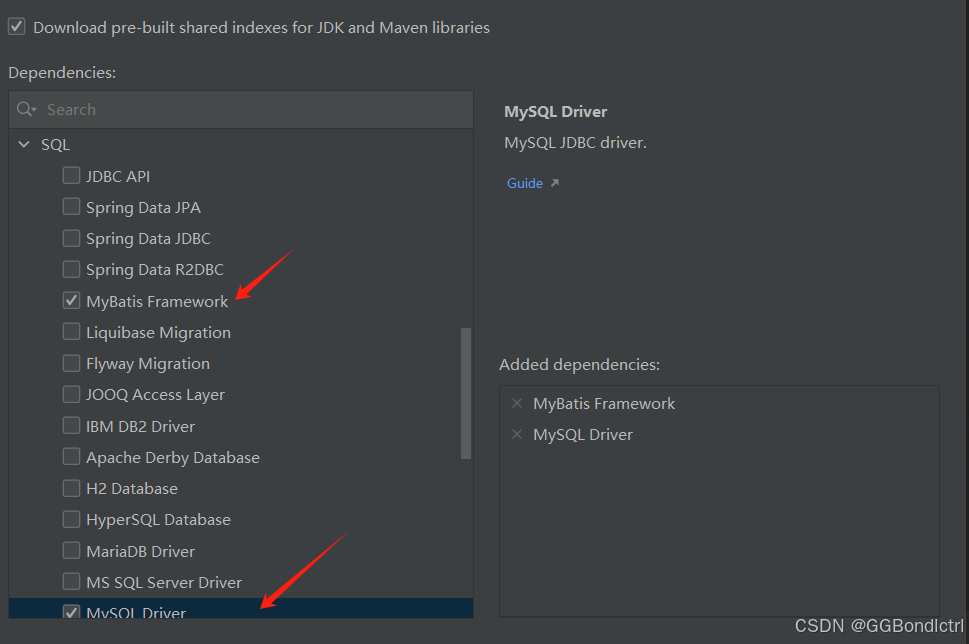Enable MariaDB Driver checkbox
Image resolution: width=969 pixels, height=644 pixels.
tap(72, 550)
